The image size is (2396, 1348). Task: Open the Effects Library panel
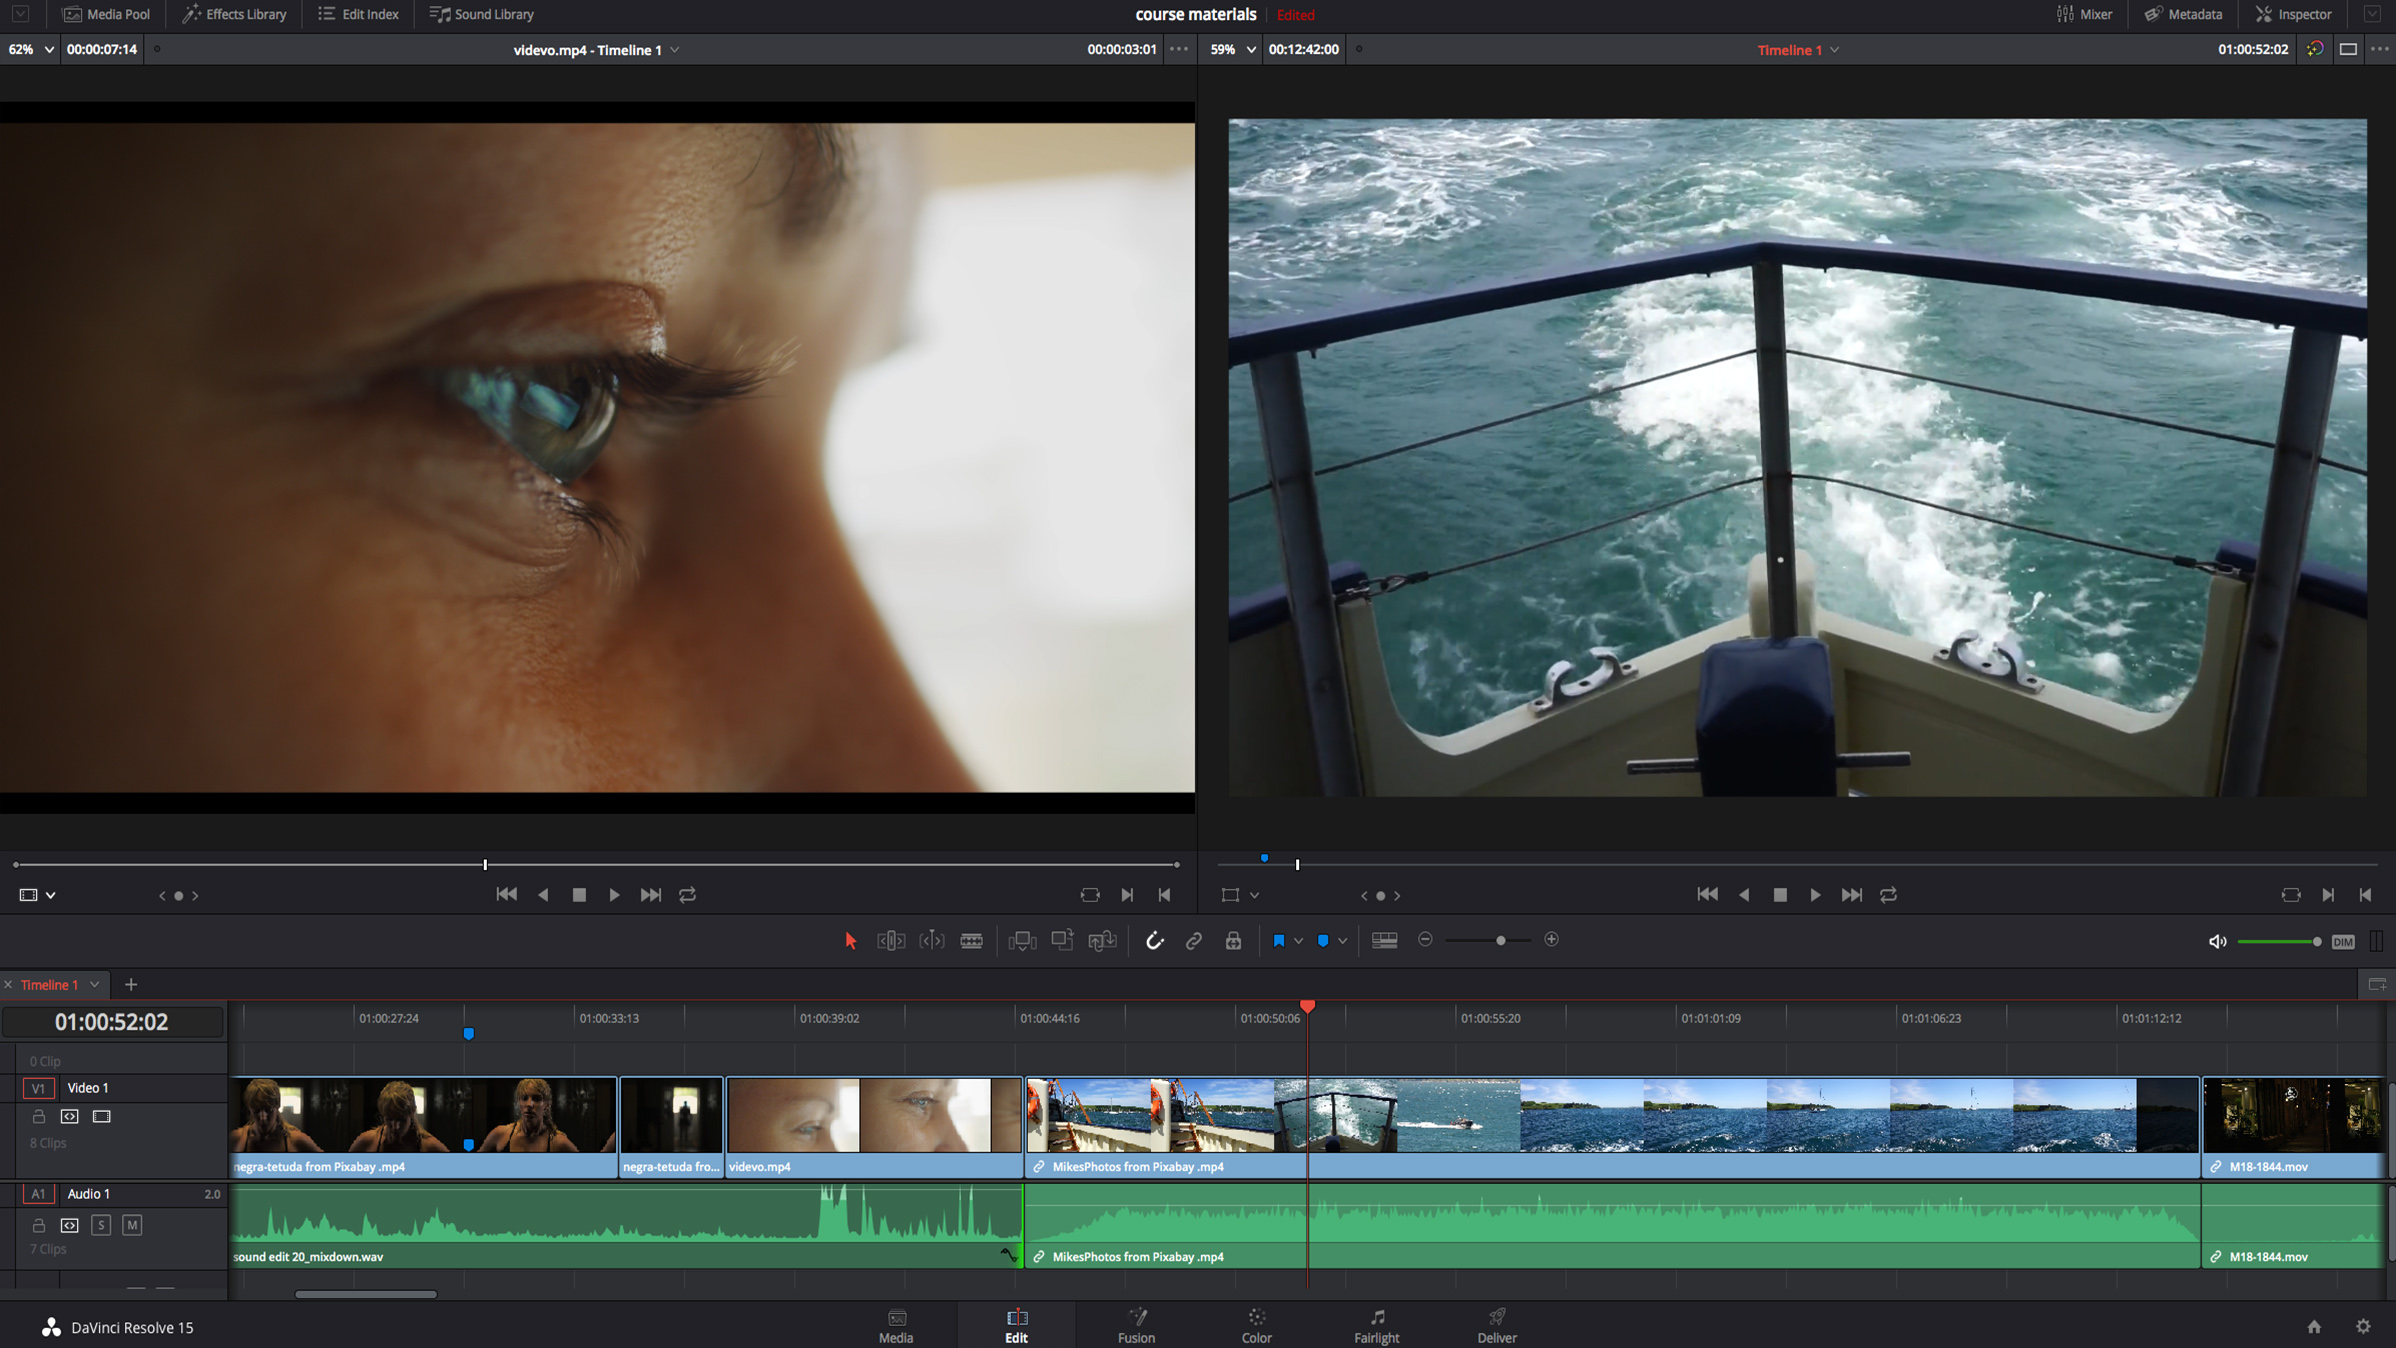234,14
